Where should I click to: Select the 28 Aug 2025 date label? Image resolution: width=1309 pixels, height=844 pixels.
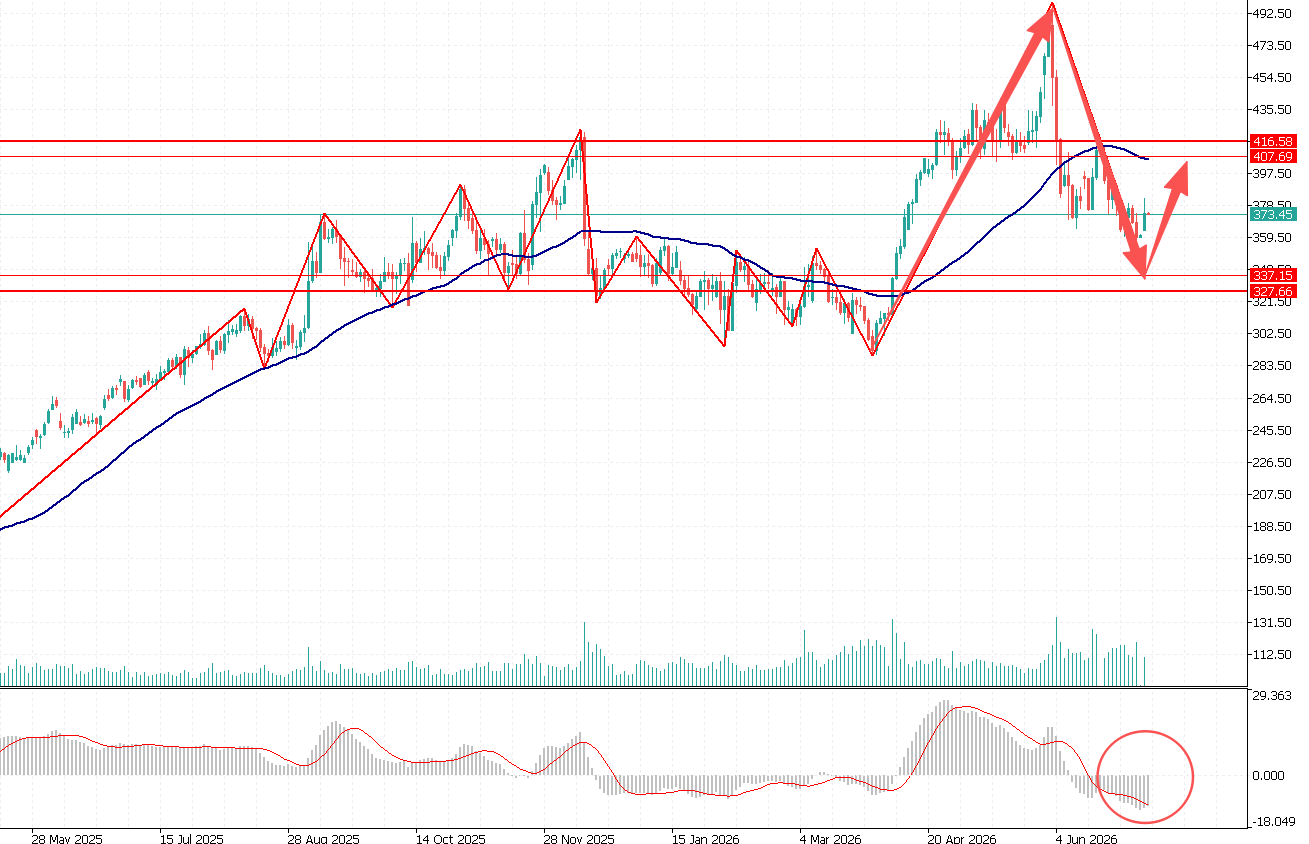(324, 839)
